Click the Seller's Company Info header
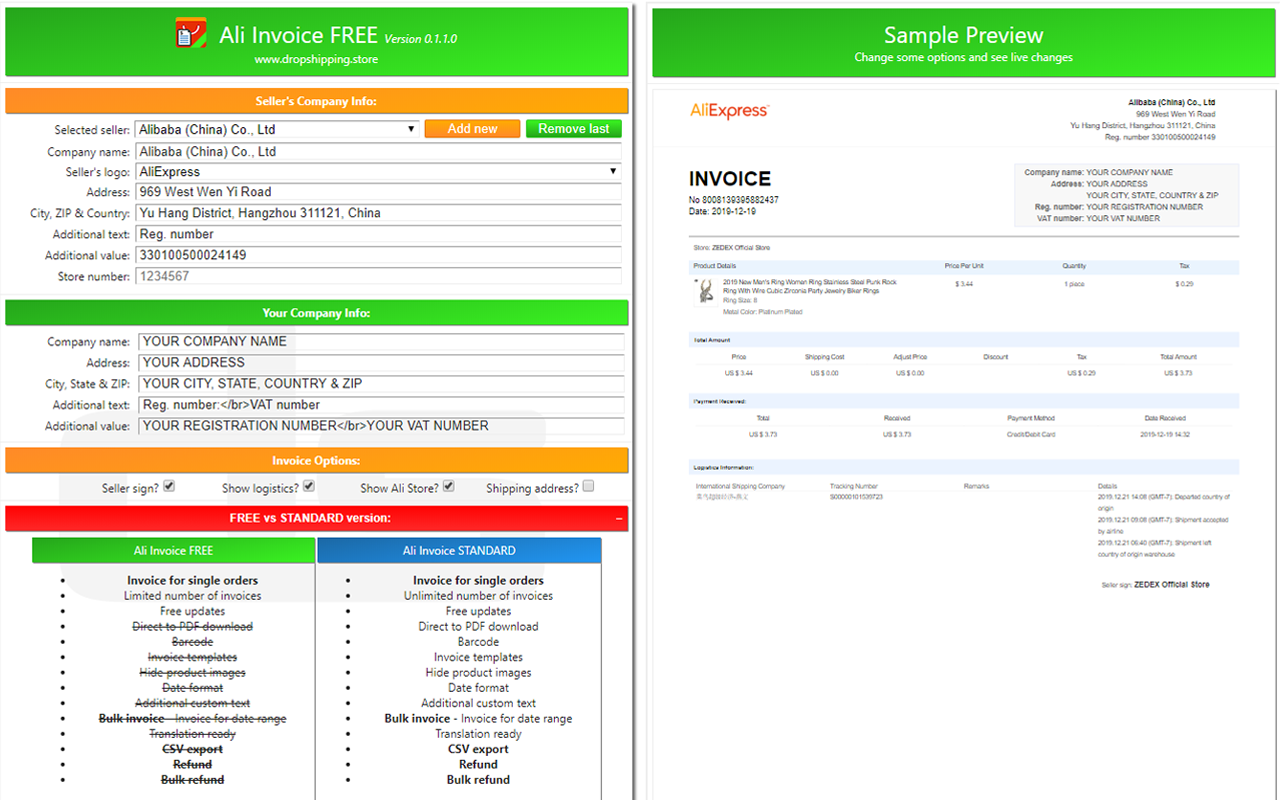This screenshot has height=800, width=1280. [317, 101]
